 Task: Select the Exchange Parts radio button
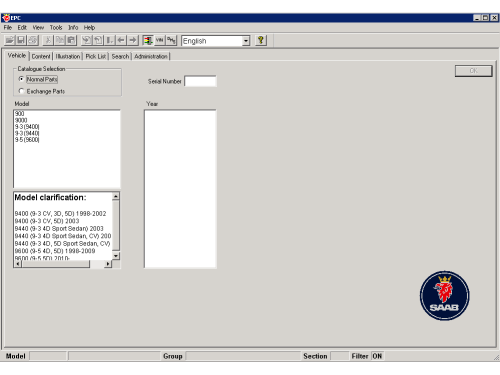(x=22, y=91)
